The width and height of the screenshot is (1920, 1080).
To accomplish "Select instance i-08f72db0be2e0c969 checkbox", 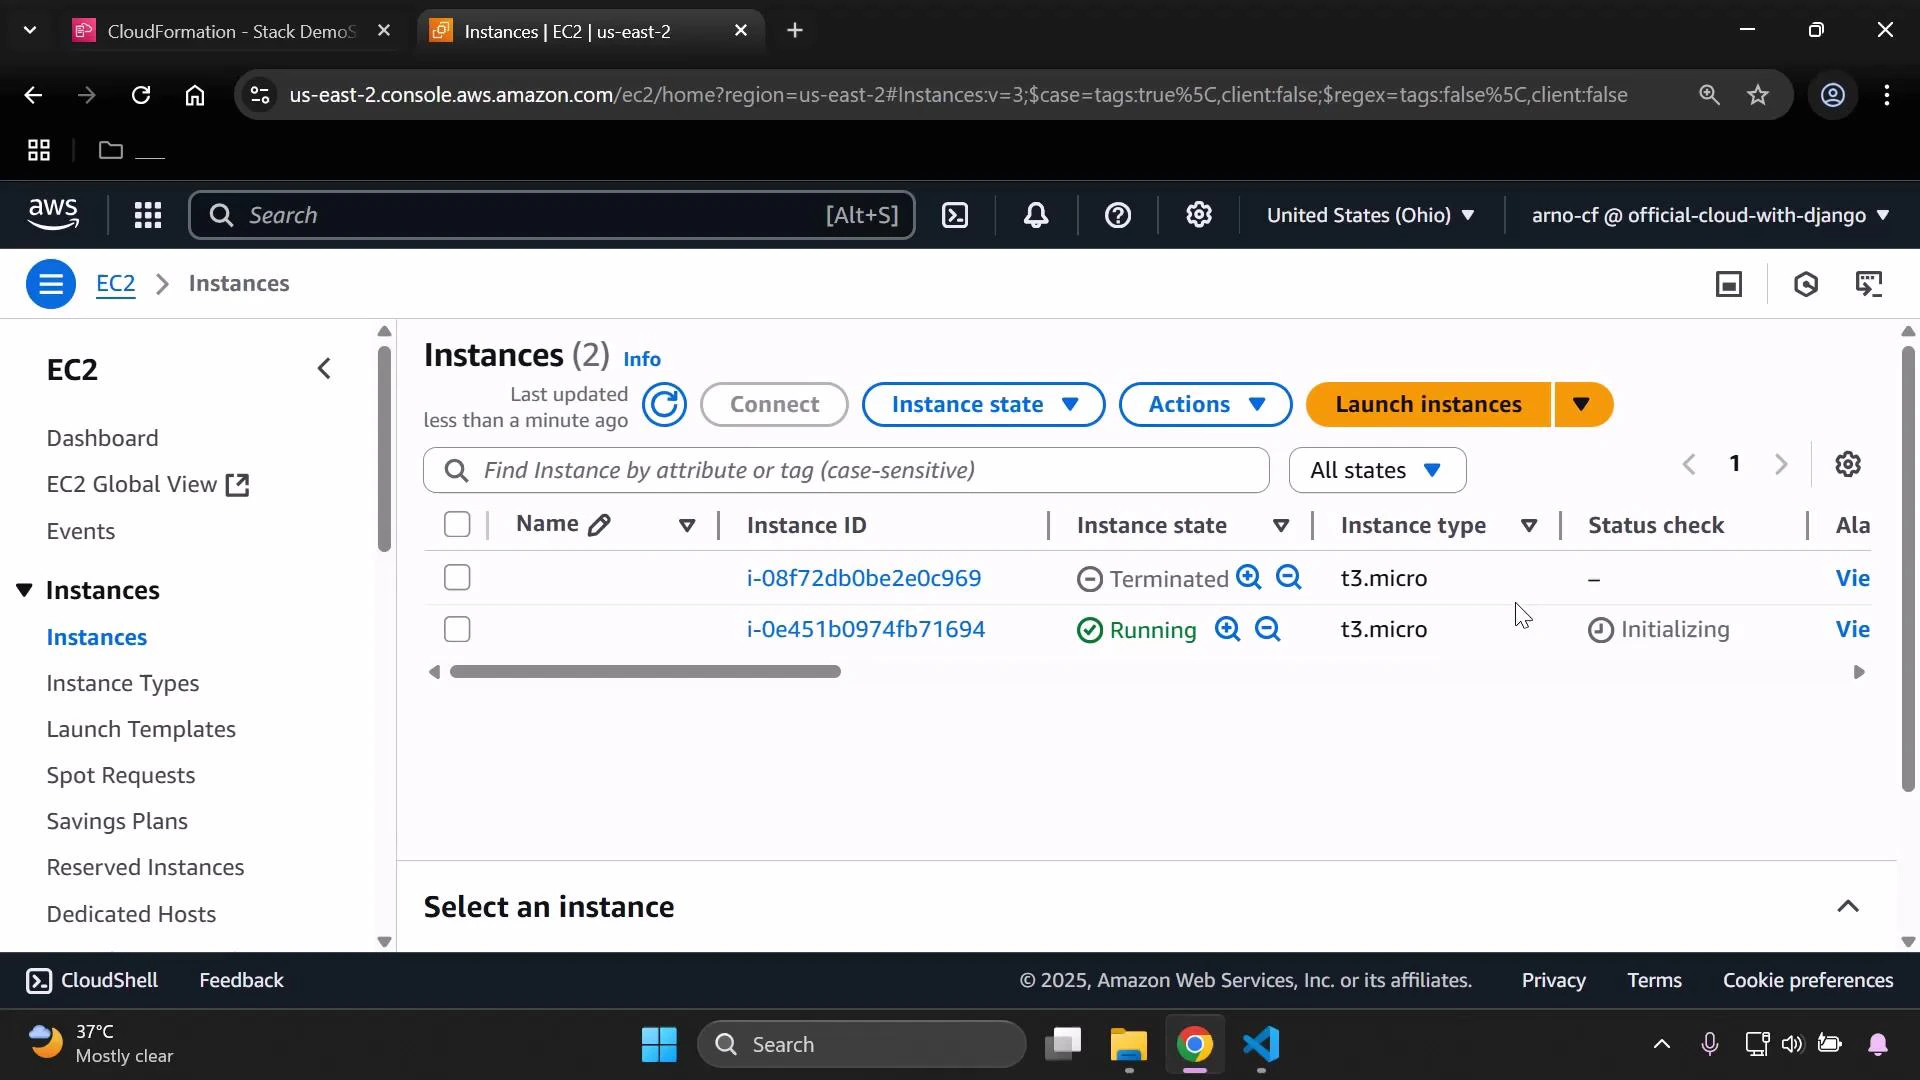I will click(457, 578).
